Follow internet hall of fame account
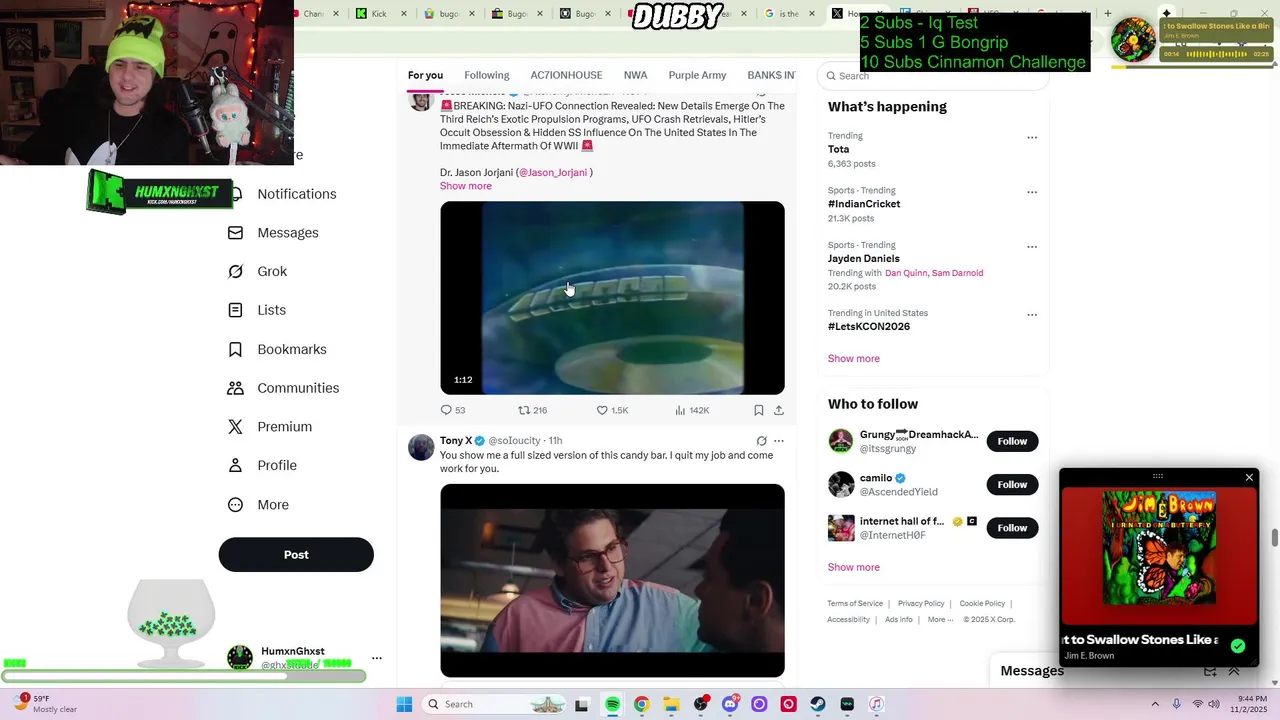 click(x=1012, y=528)
